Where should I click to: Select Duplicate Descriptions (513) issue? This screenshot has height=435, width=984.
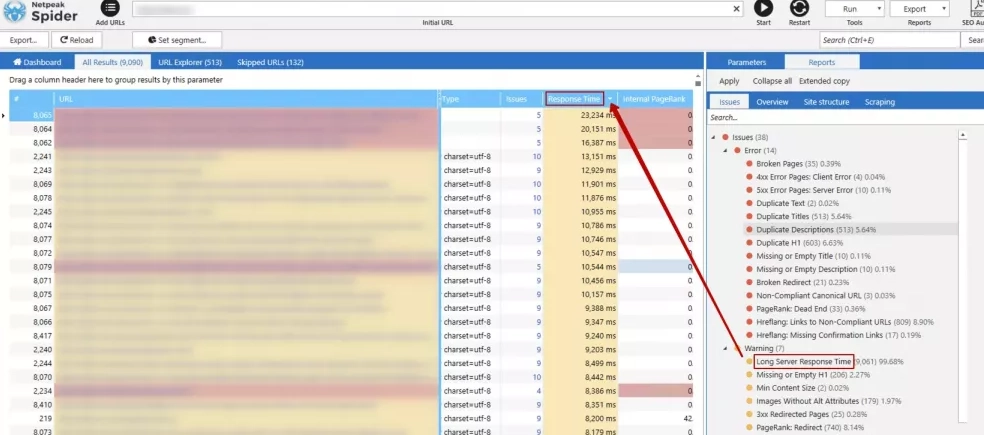pos(814,230)
